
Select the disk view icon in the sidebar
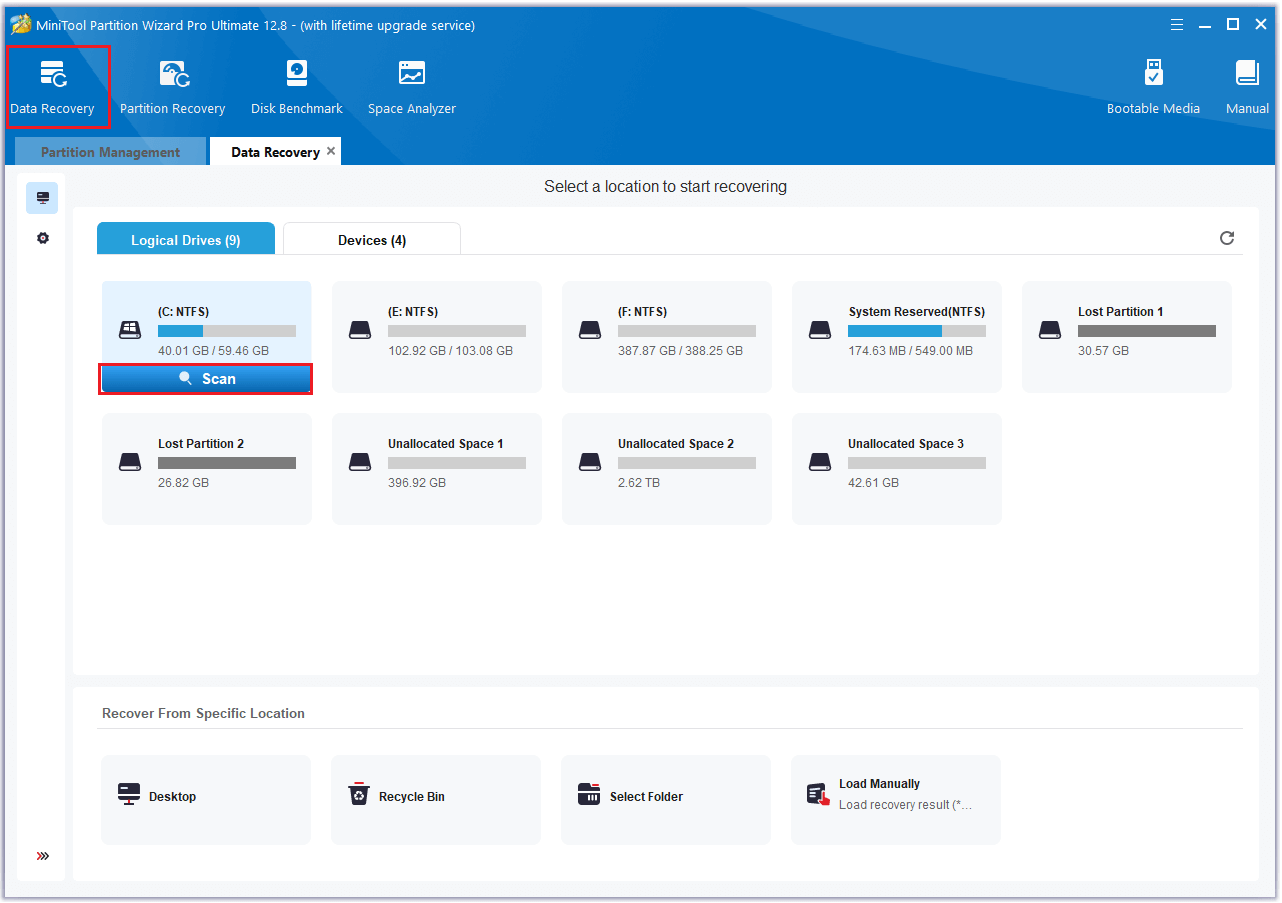(41, 197)
